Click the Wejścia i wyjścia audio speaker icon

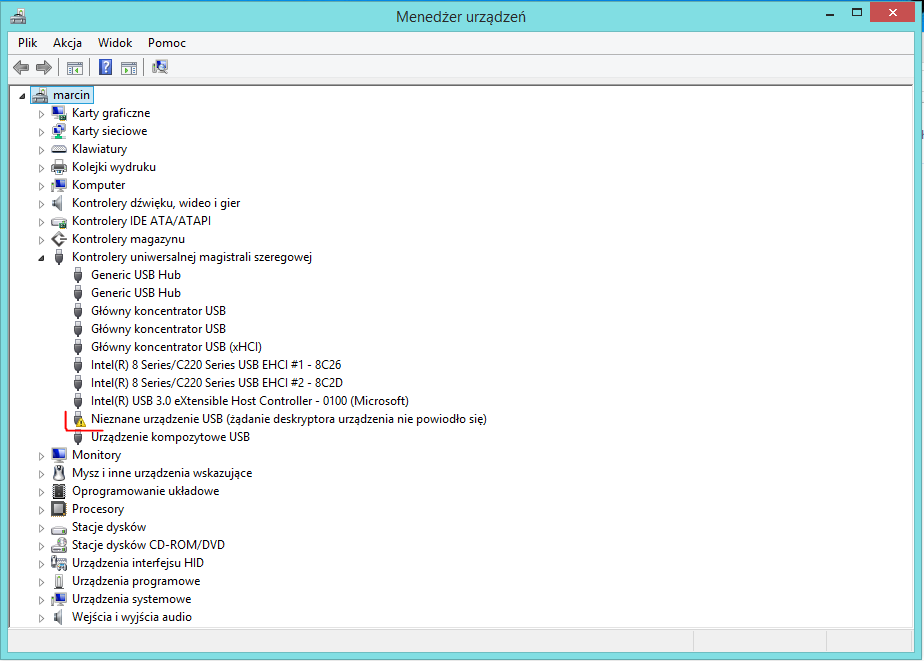(58, 617)
